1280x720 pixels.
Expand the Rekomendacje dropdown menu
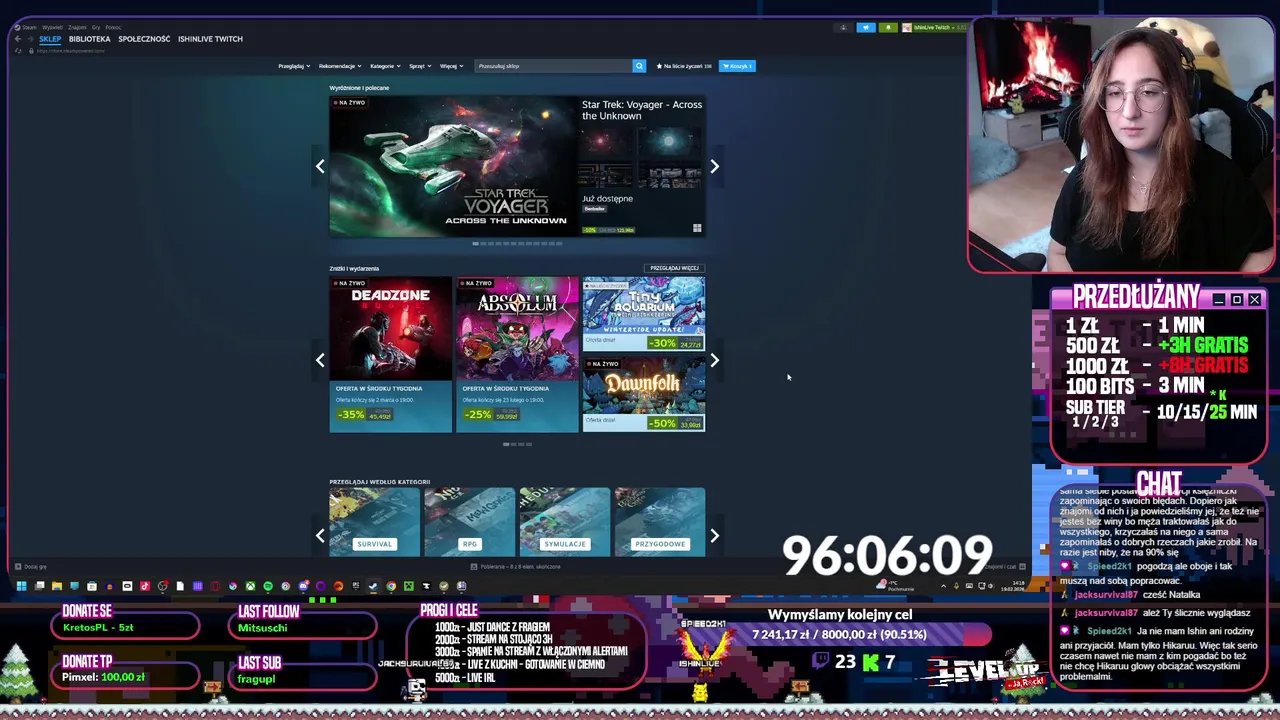tap(341, 66)
